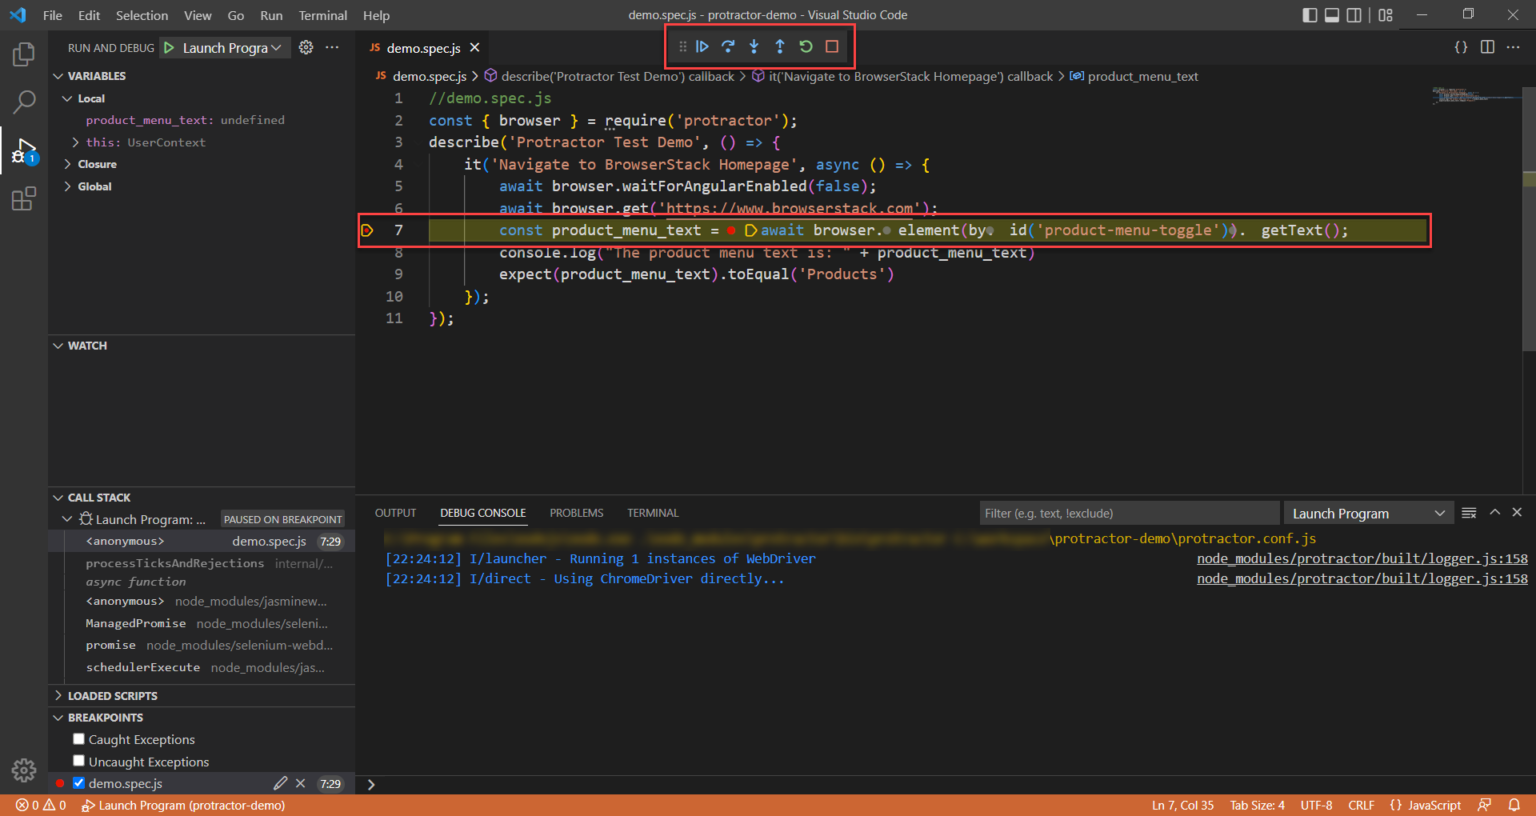Disable the demo.spec.js breakpoint checkbox
The image size is (1536, 816).
(x=79, y=783)
